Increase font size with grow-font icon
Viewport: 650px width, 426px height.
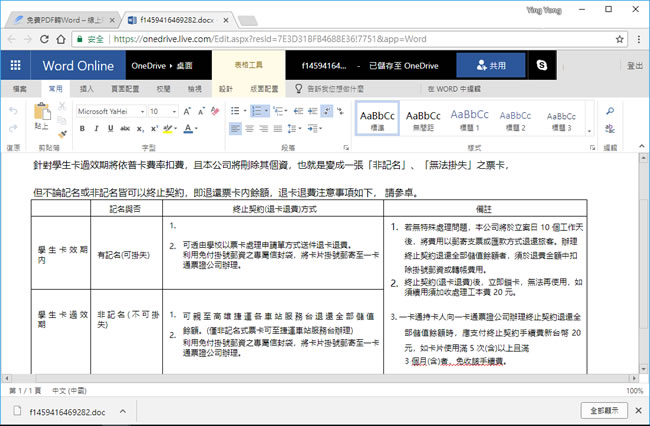tap(187, 111)
